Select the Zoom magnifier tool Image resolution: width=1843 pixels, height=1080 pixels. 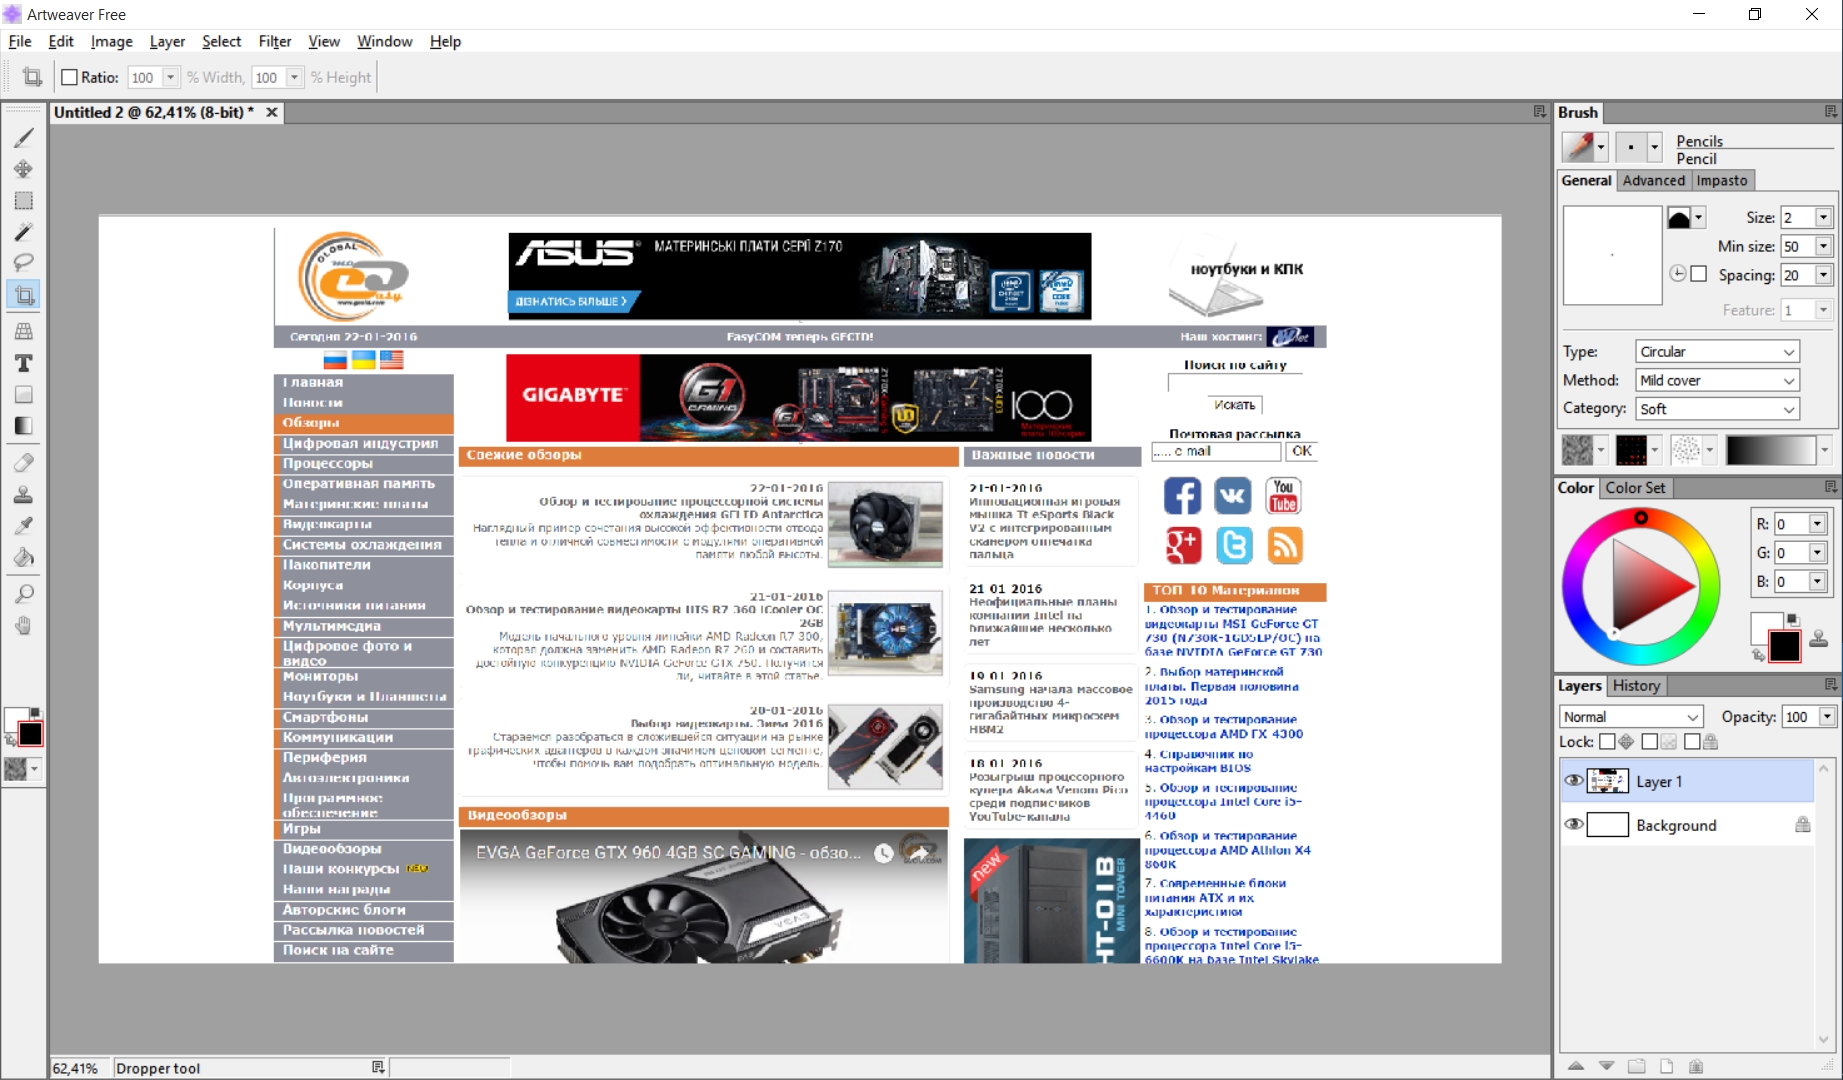click(23, 593)
